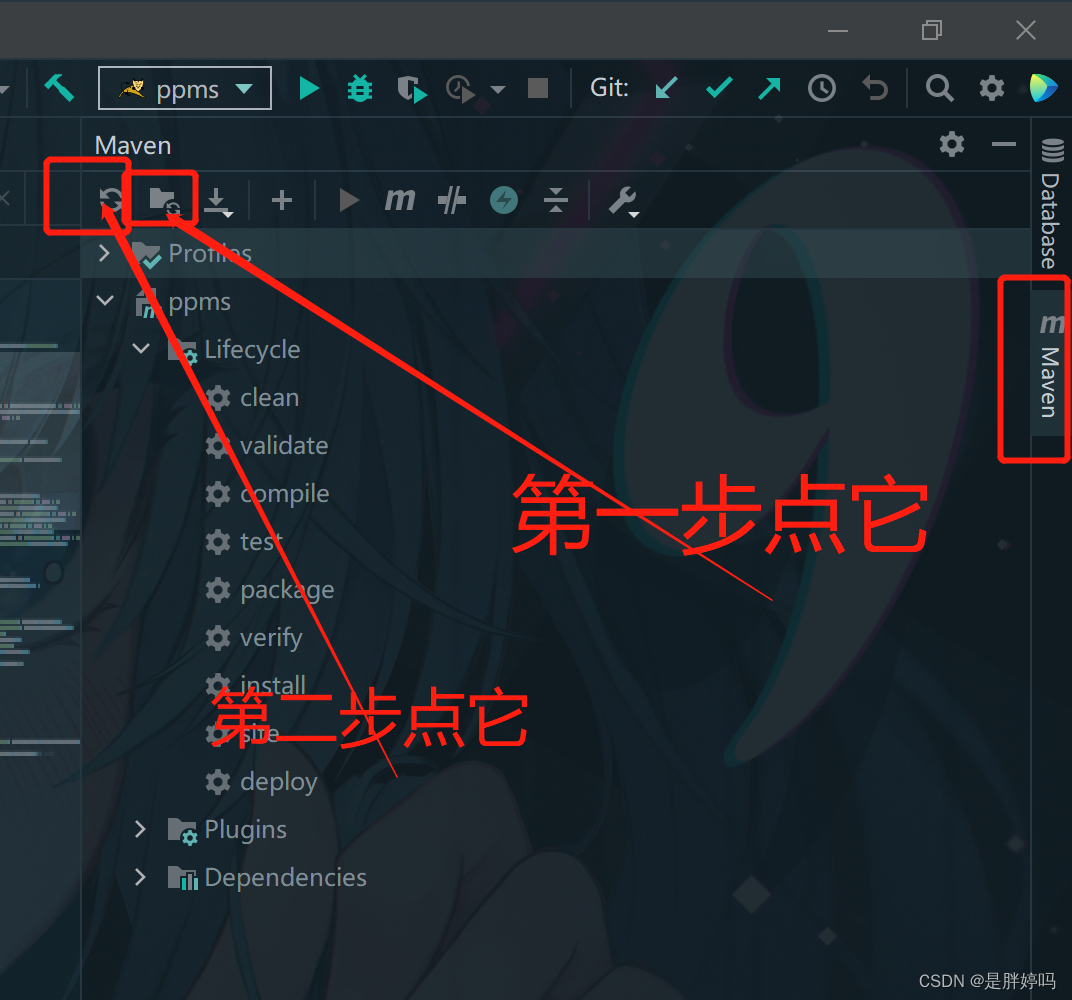Download Maven sources and documentation

(x=218, y=200)
